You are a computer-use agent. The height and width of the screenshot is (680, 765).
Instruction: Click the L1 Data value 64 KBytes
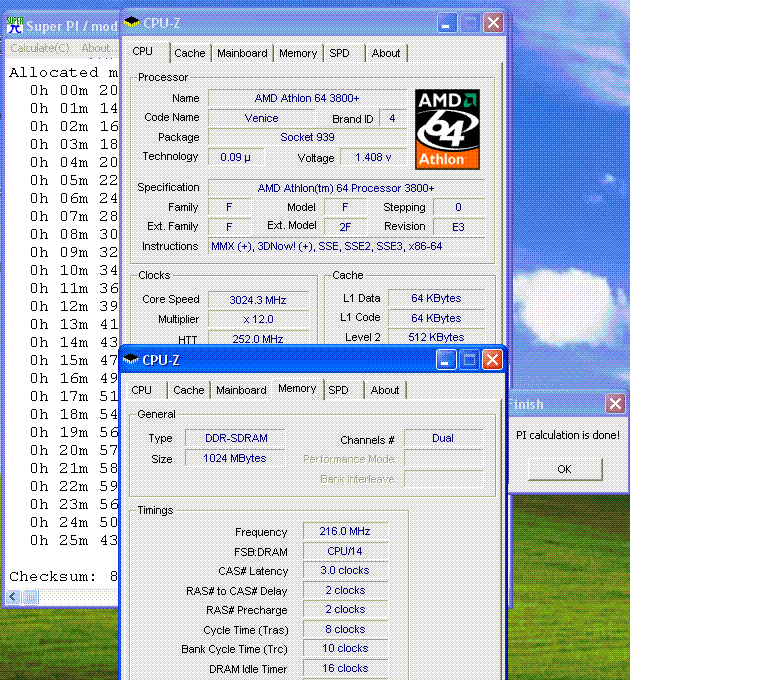(x=436, y=298)
